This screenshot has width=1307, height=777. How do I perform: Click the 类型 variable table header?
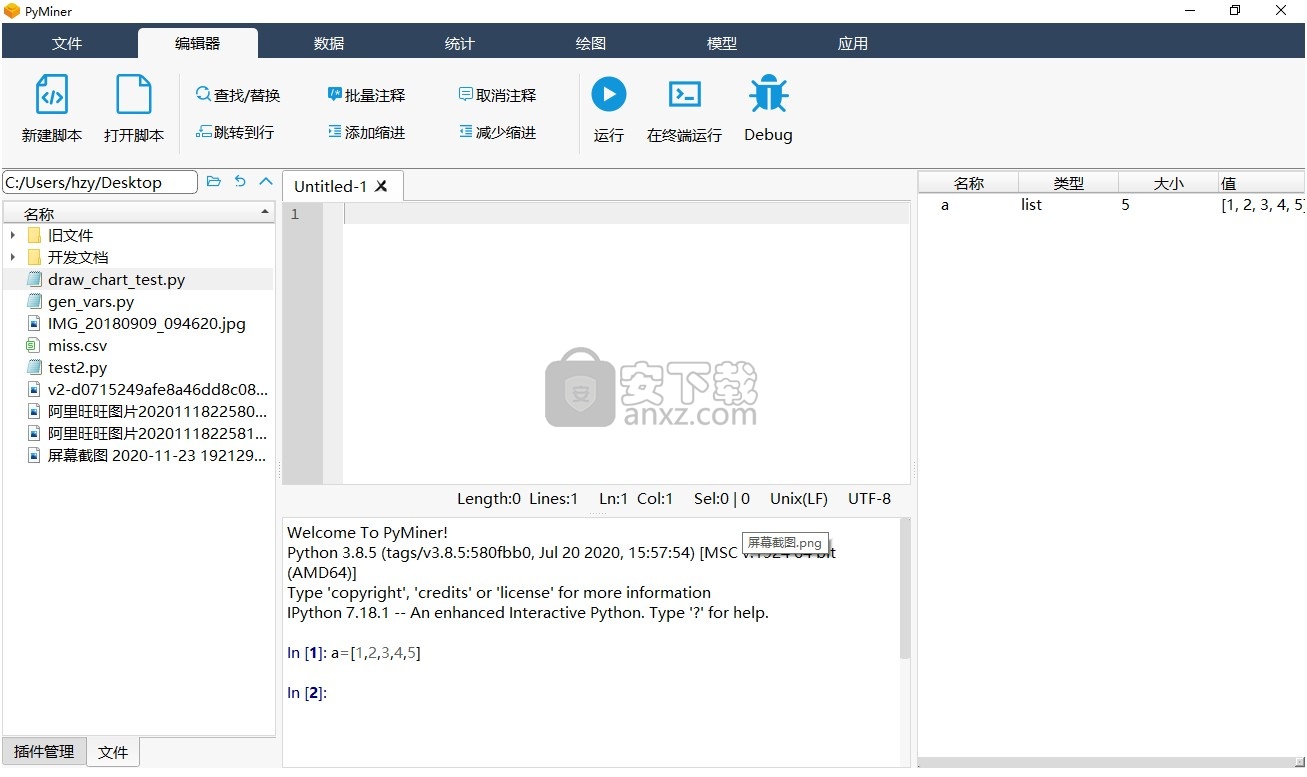click(1069, 183)
